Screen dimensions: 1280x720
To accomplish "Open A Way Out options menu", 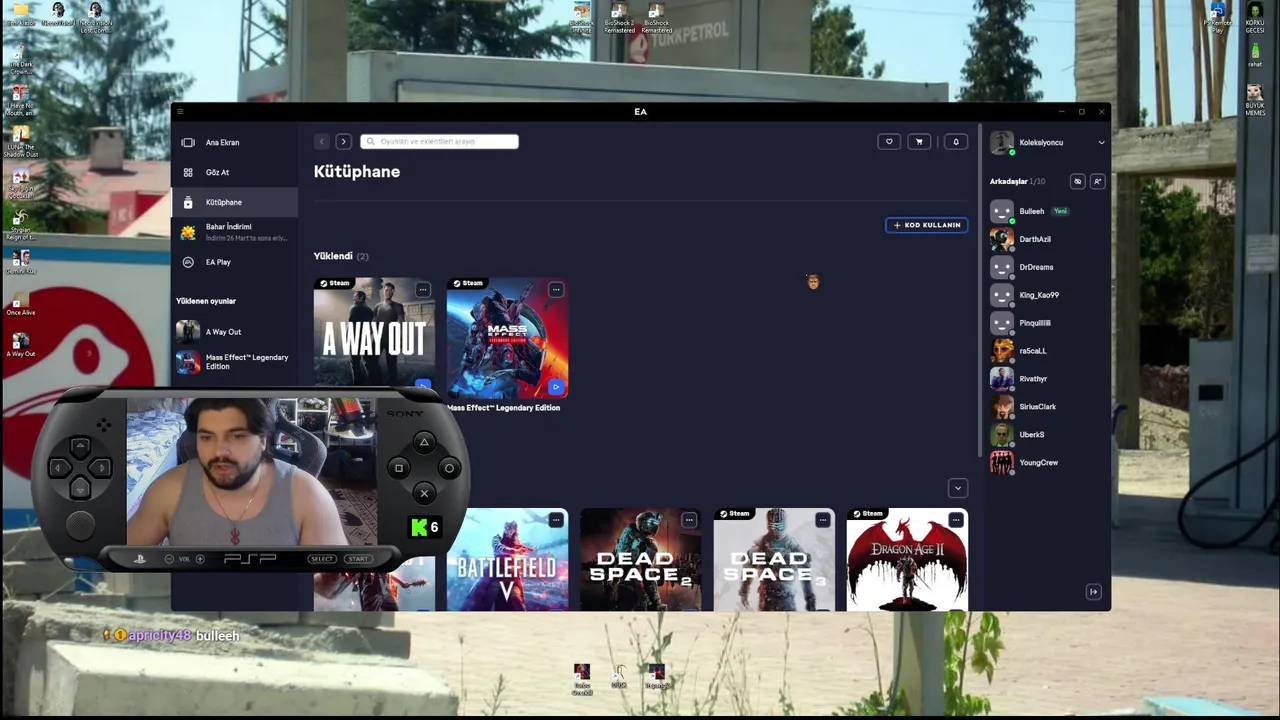I will point(423,290).
